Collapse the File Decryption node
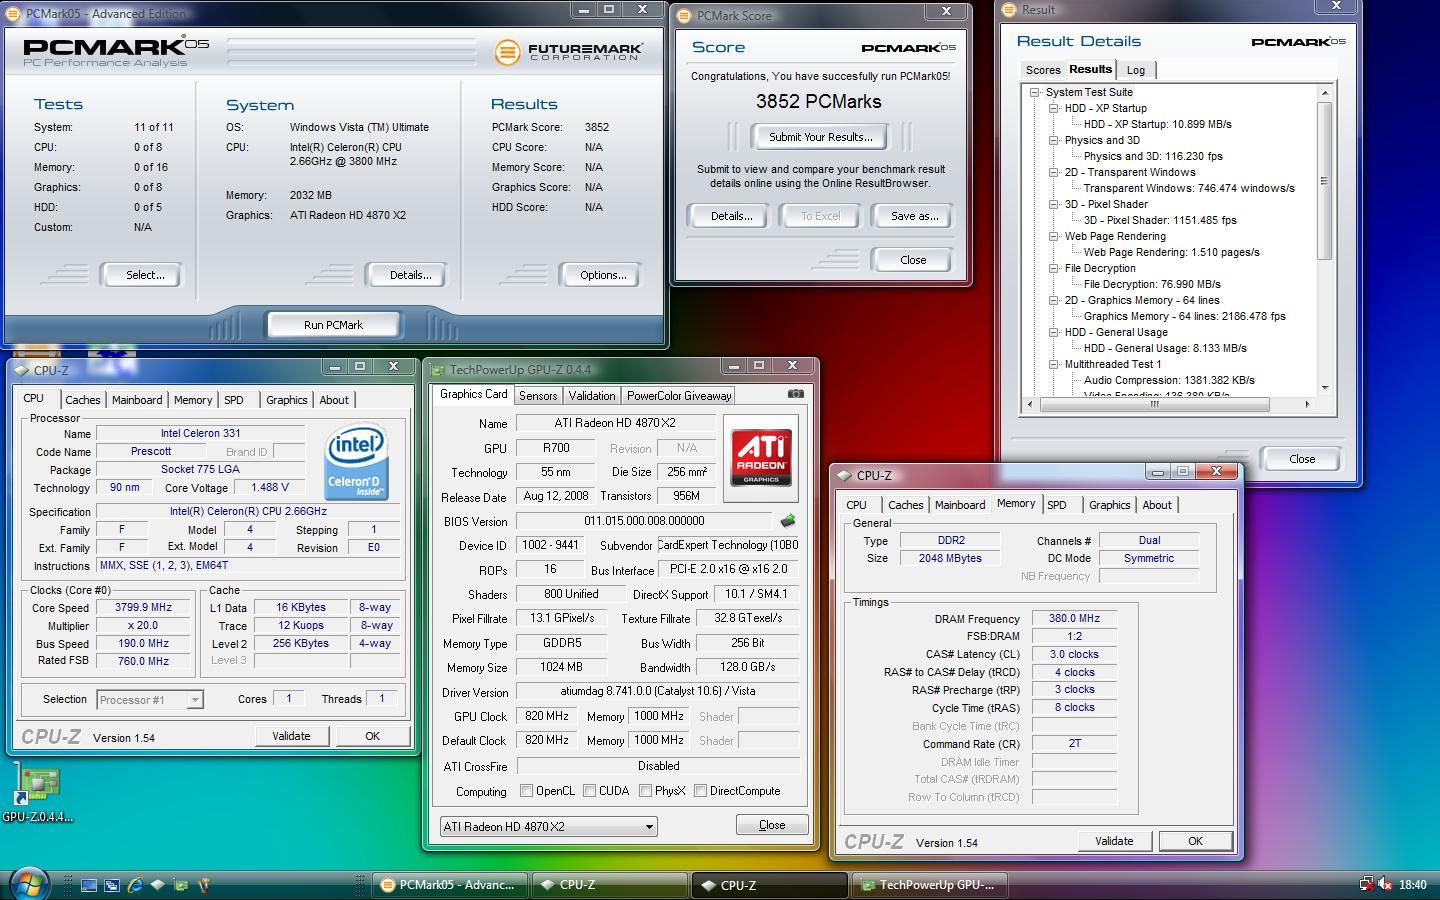 pos(1053,268)
